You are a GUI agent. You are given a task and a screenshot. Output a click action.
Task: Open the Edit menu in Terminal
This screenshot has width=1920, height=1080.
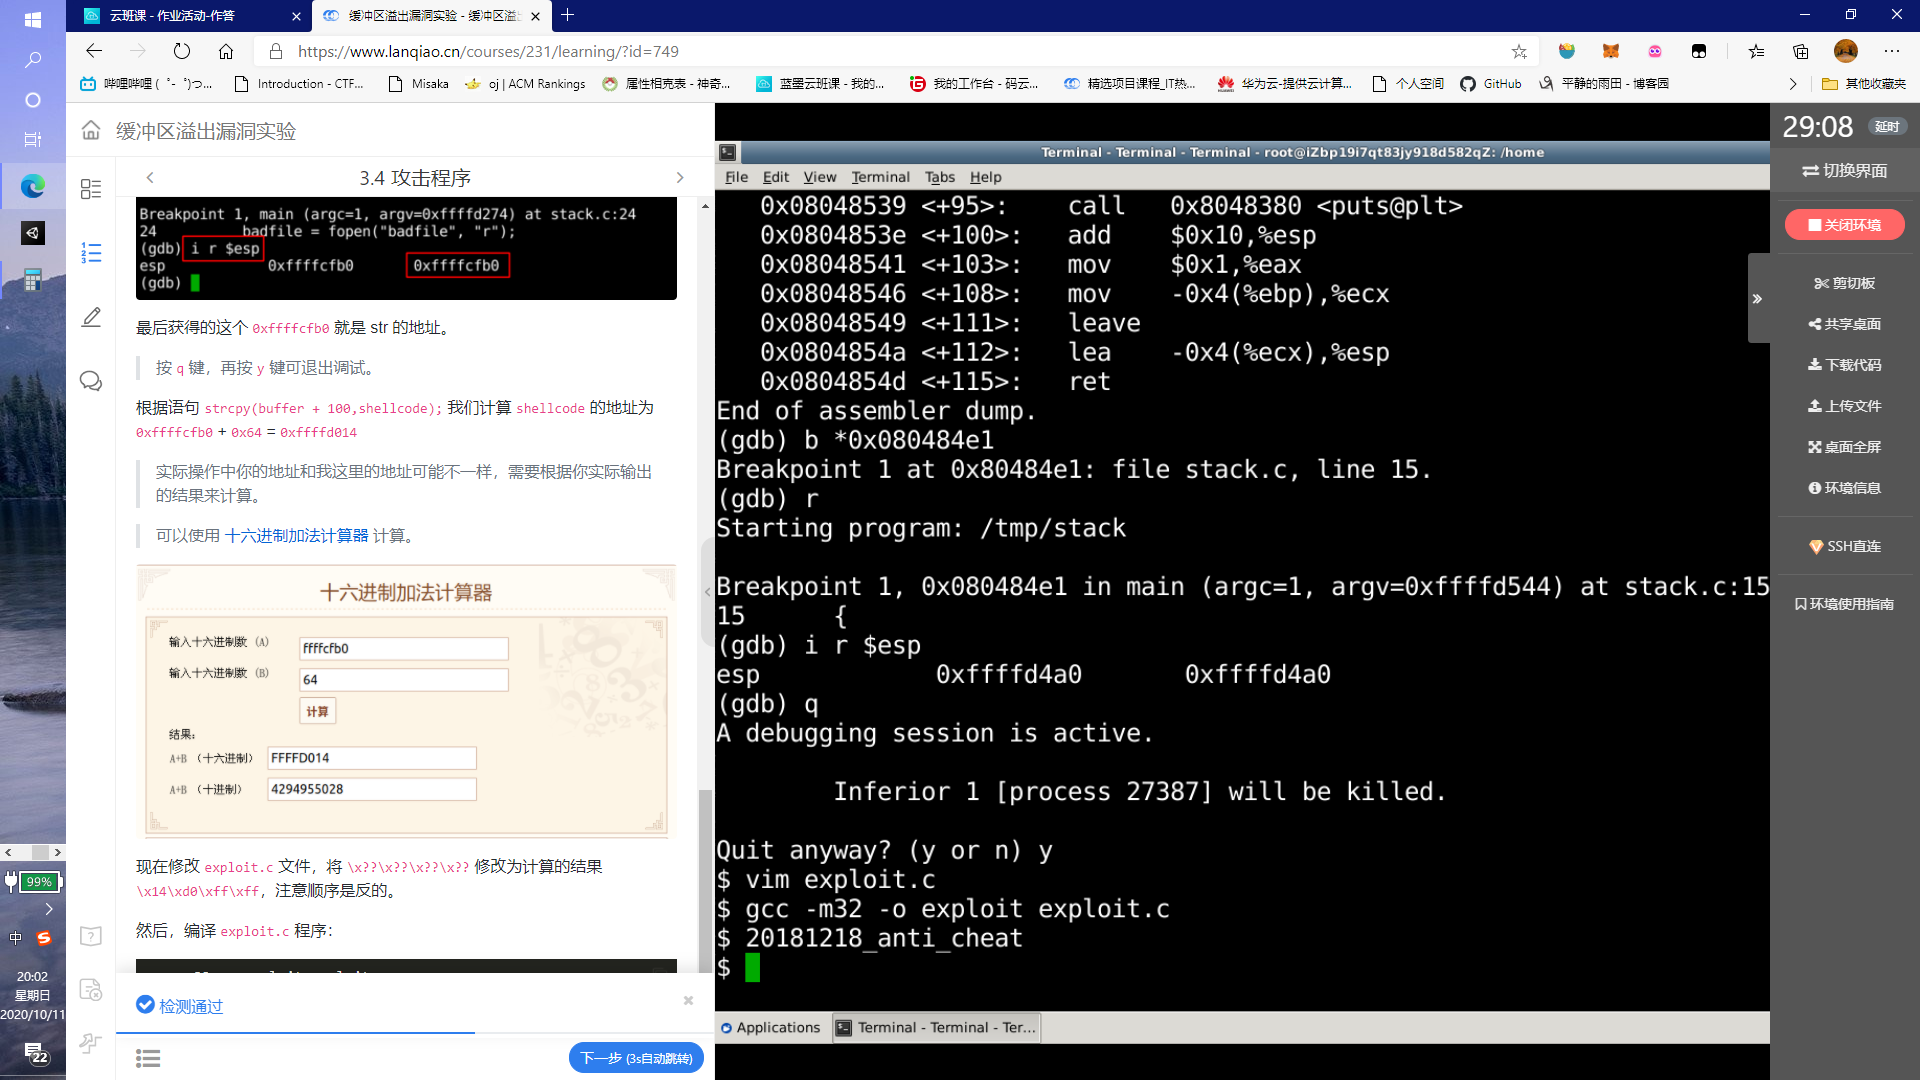[775, 177]
